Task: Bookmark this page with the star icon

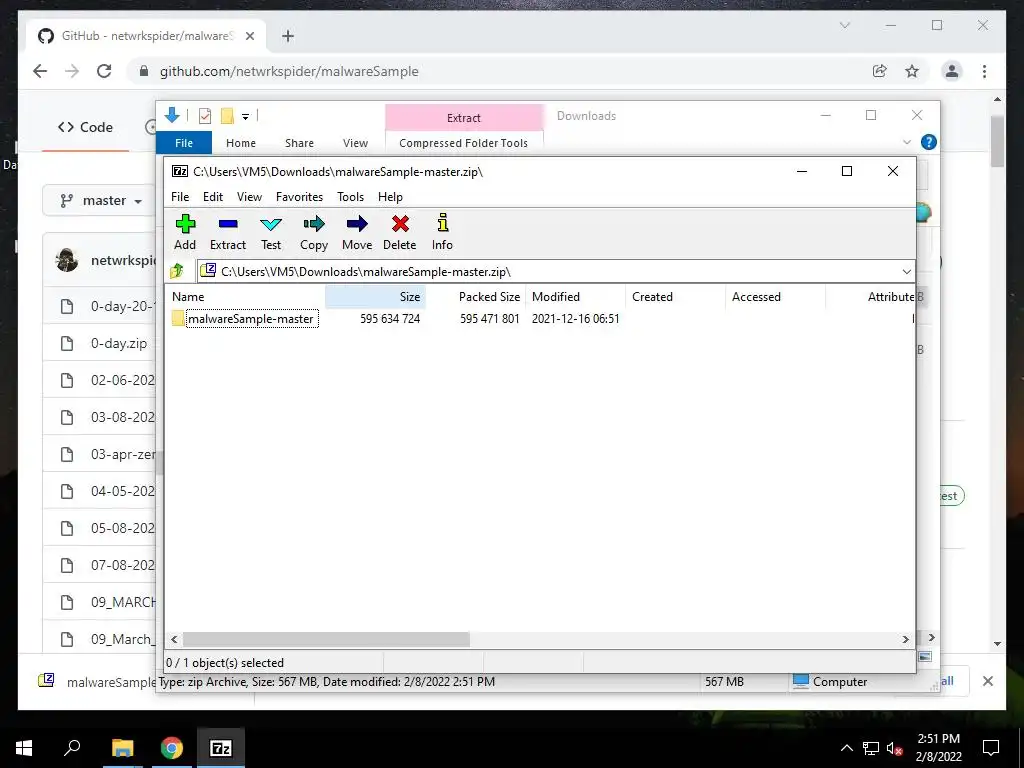Action: [x=912, y=71]
